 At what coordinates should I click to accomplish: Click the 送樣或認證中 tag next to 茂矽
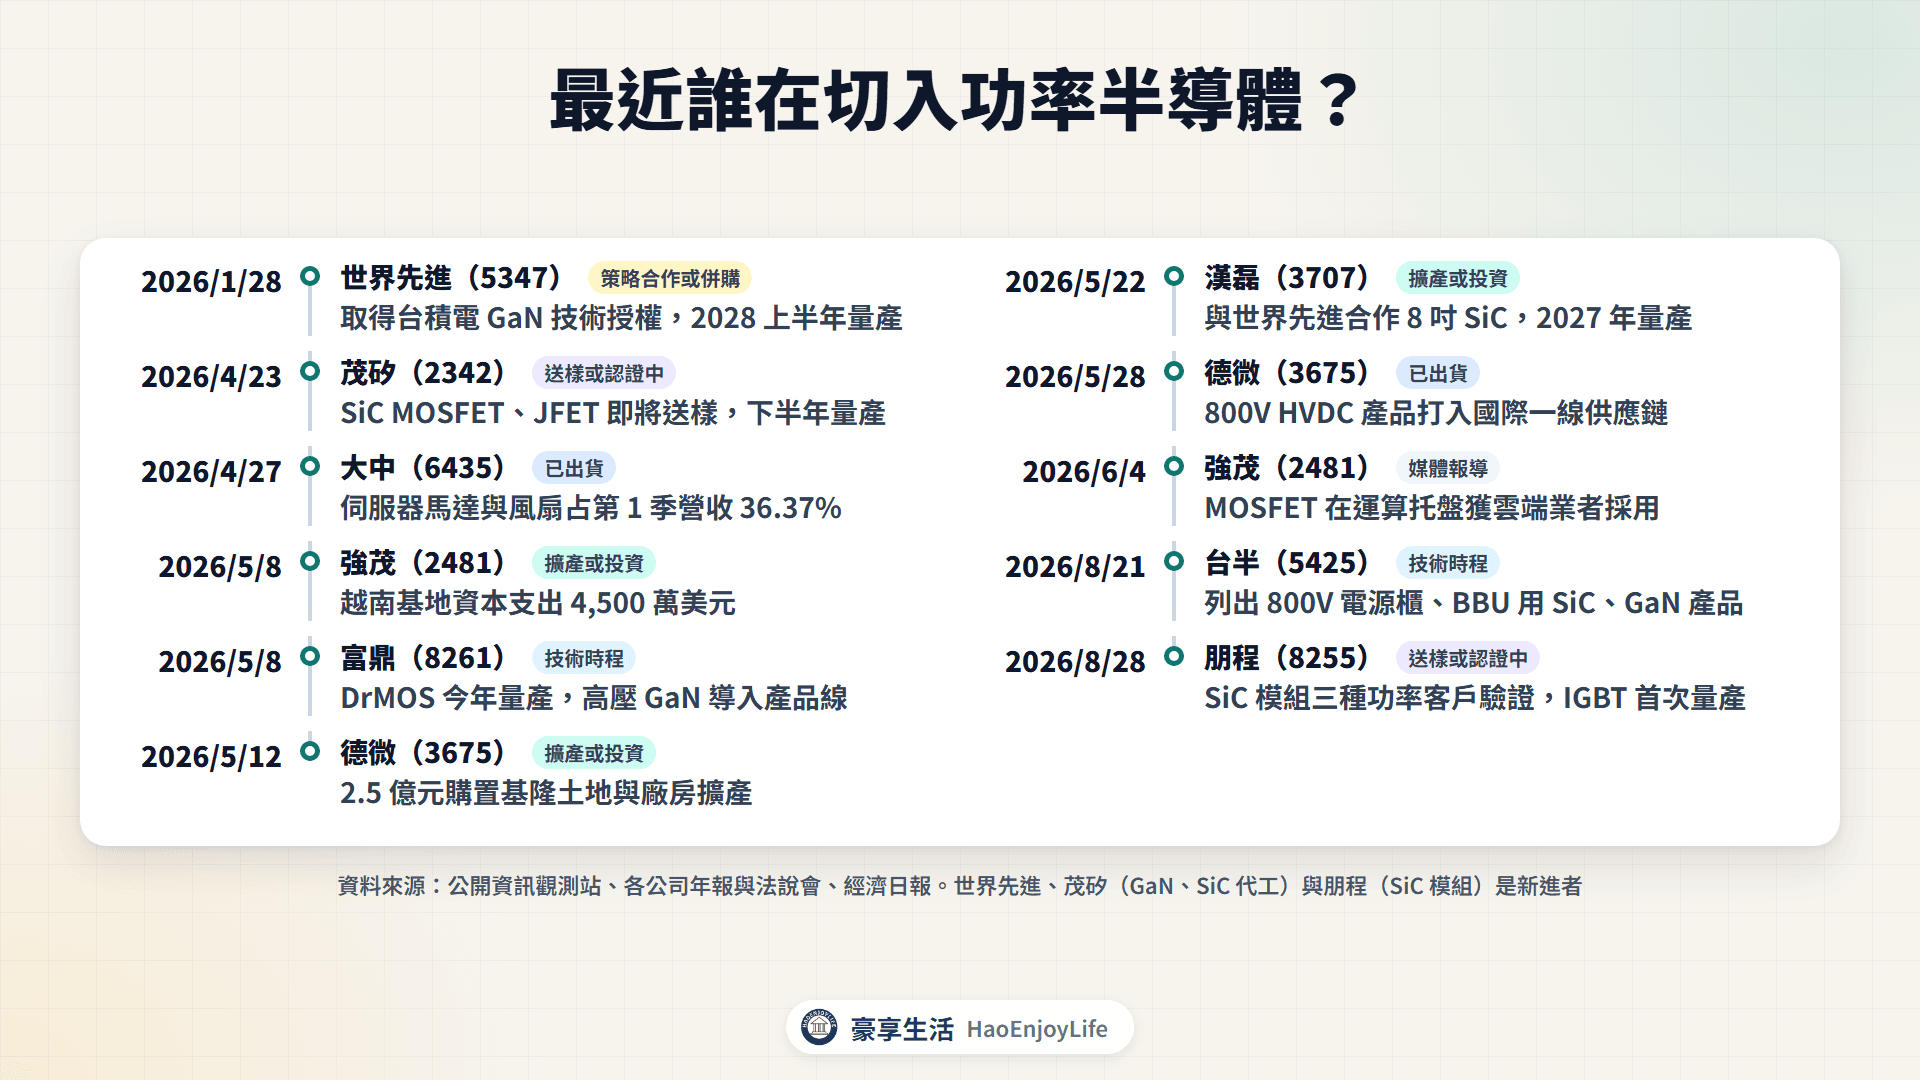[604, 373]
